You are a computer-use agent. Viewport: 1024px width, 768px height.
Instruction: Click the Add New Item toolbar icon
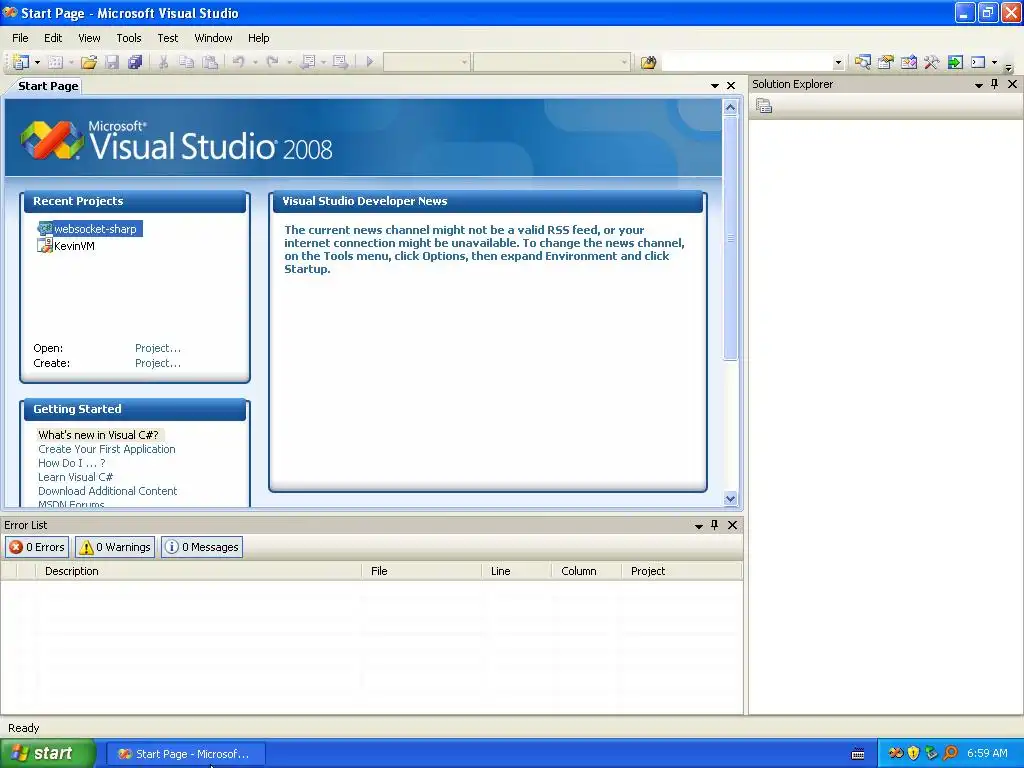[56, 62]
